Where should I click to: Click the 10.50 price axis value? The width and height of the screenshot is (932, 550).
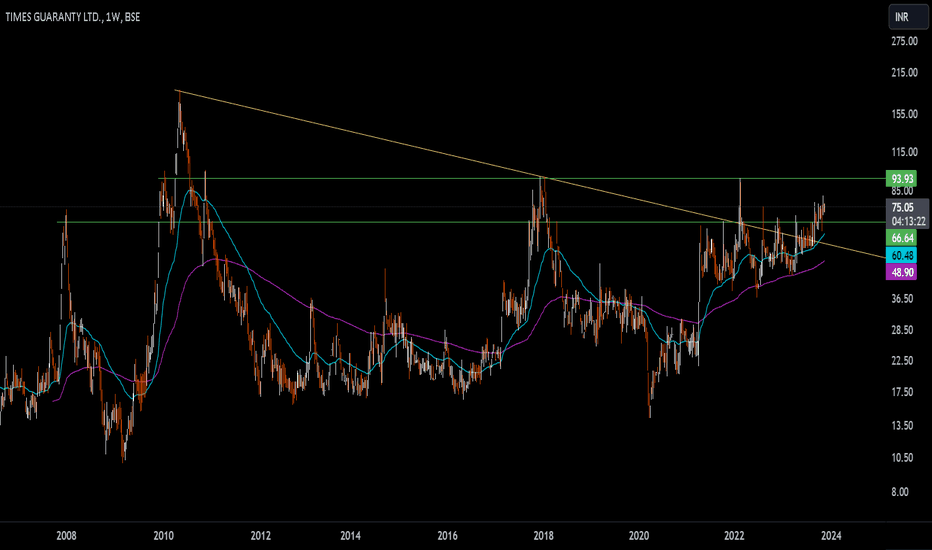click(x=902, y=458)
